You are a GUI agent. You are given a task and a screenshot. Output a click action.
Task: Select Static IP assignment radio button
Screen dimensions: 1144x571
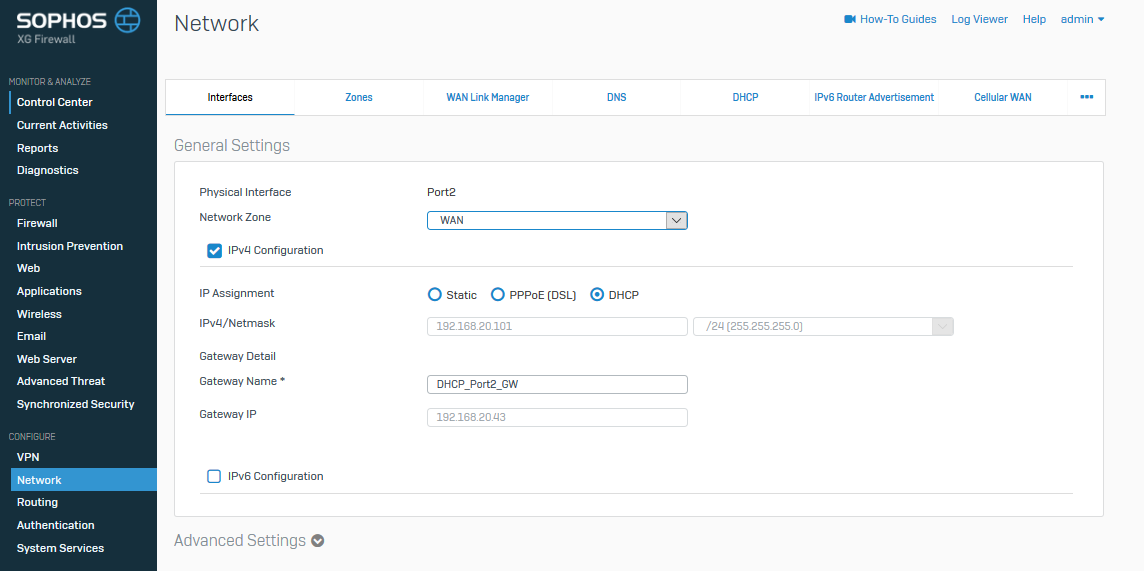coord(434,295)
